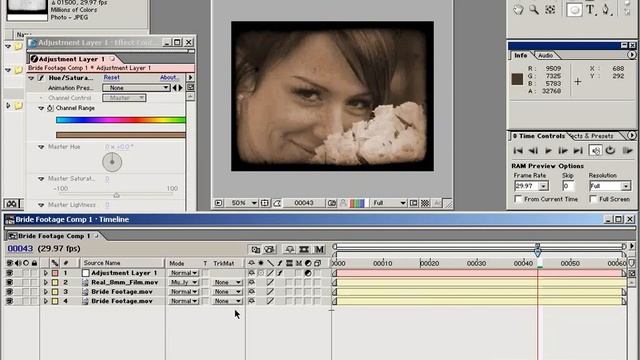Step back one frame in Time Controls
Screen dimensions: 640x360
(533, 151)
